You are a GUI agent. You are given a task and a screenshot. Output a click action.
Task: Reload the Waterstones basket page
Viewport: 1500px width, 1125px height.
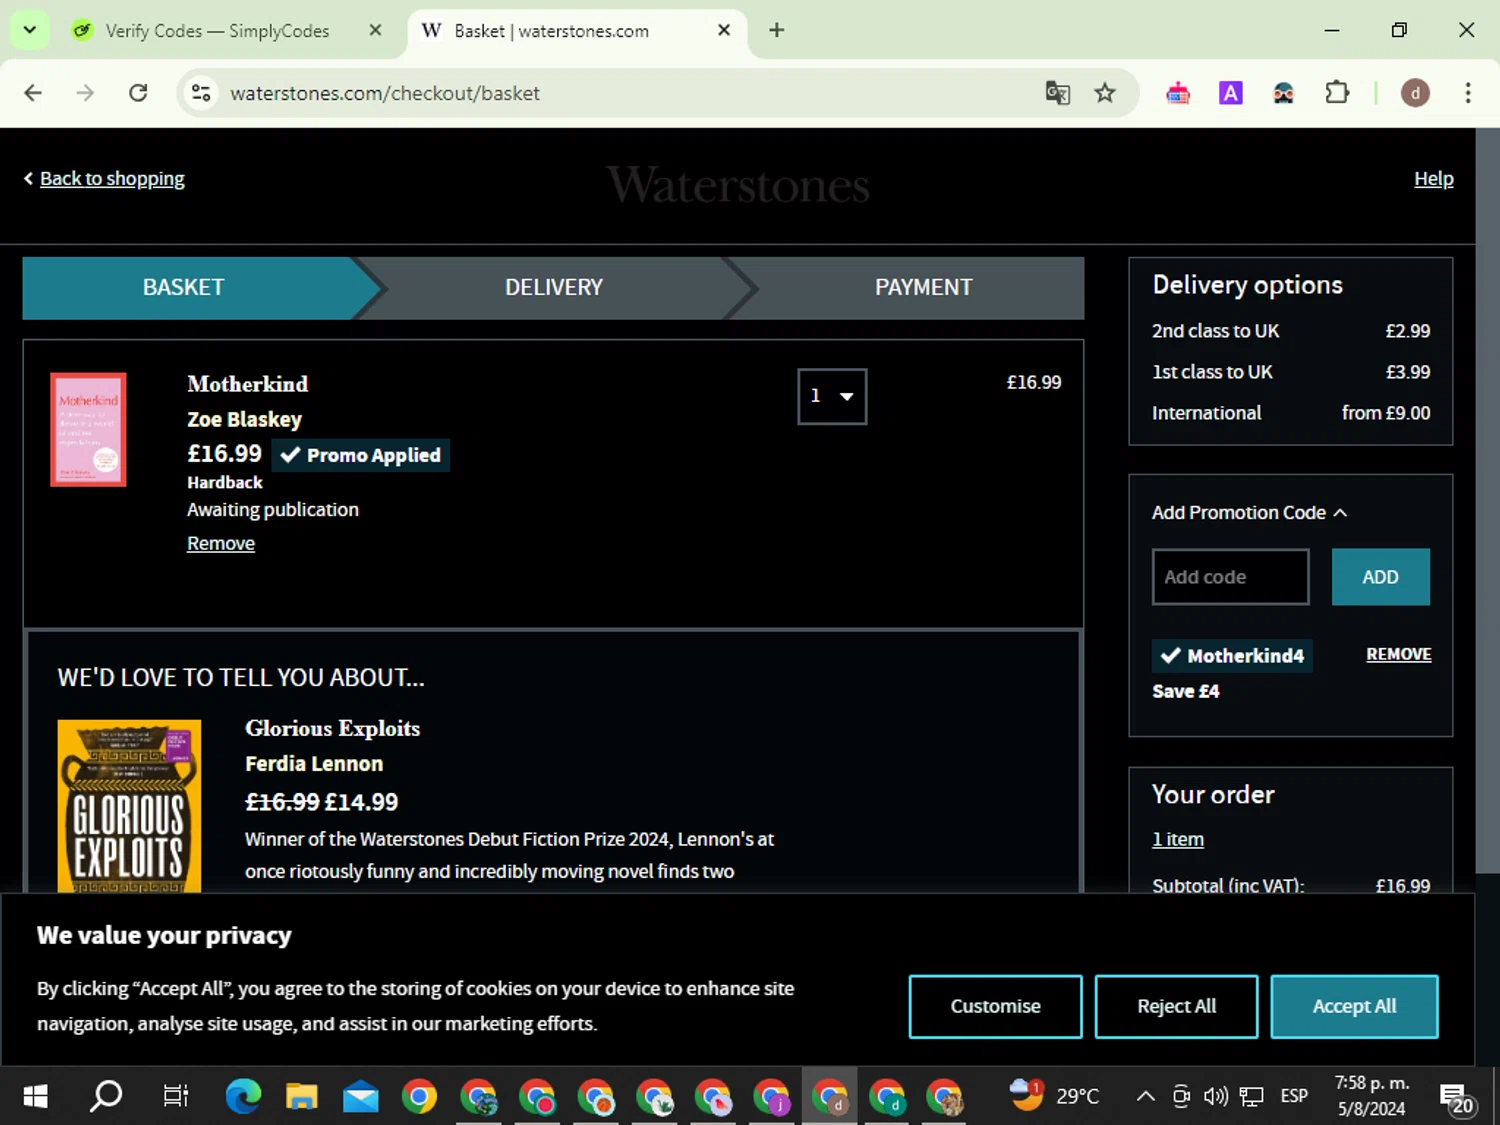tap(138, 93)
